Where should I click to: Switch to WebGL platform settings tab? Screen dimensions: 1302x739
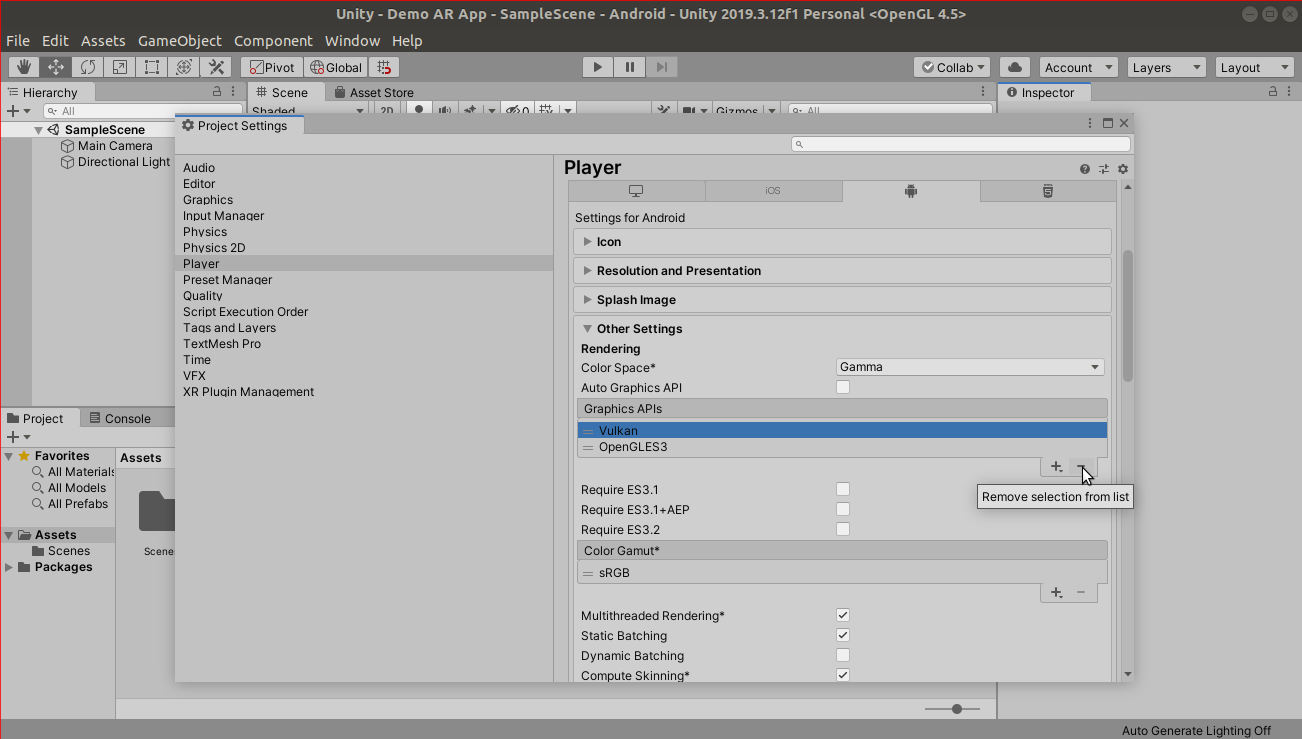1048,191
